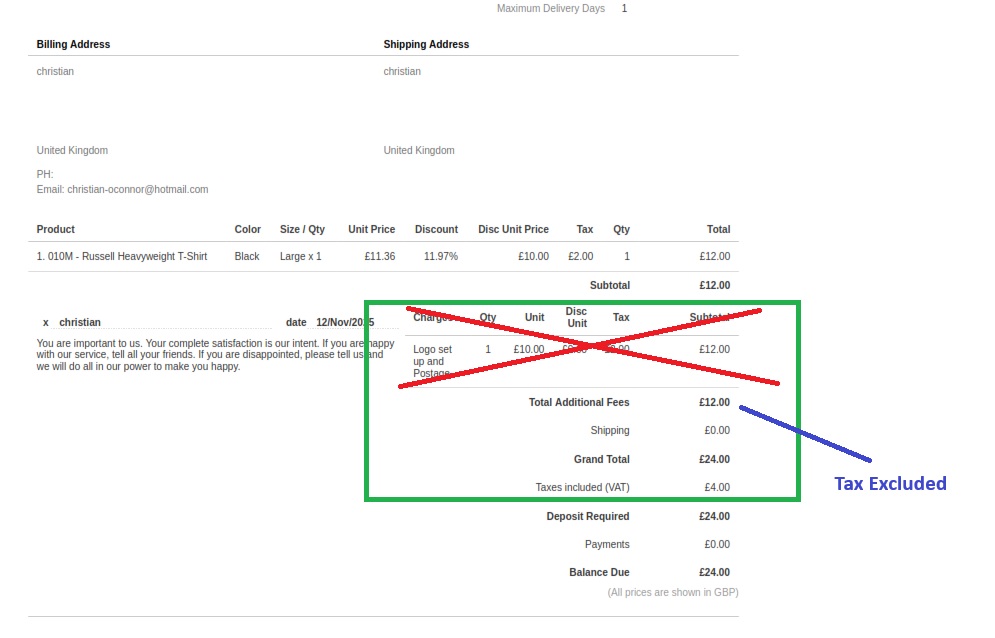Click the Billing Address heading
995x638 pixels.
pos(73,44)
